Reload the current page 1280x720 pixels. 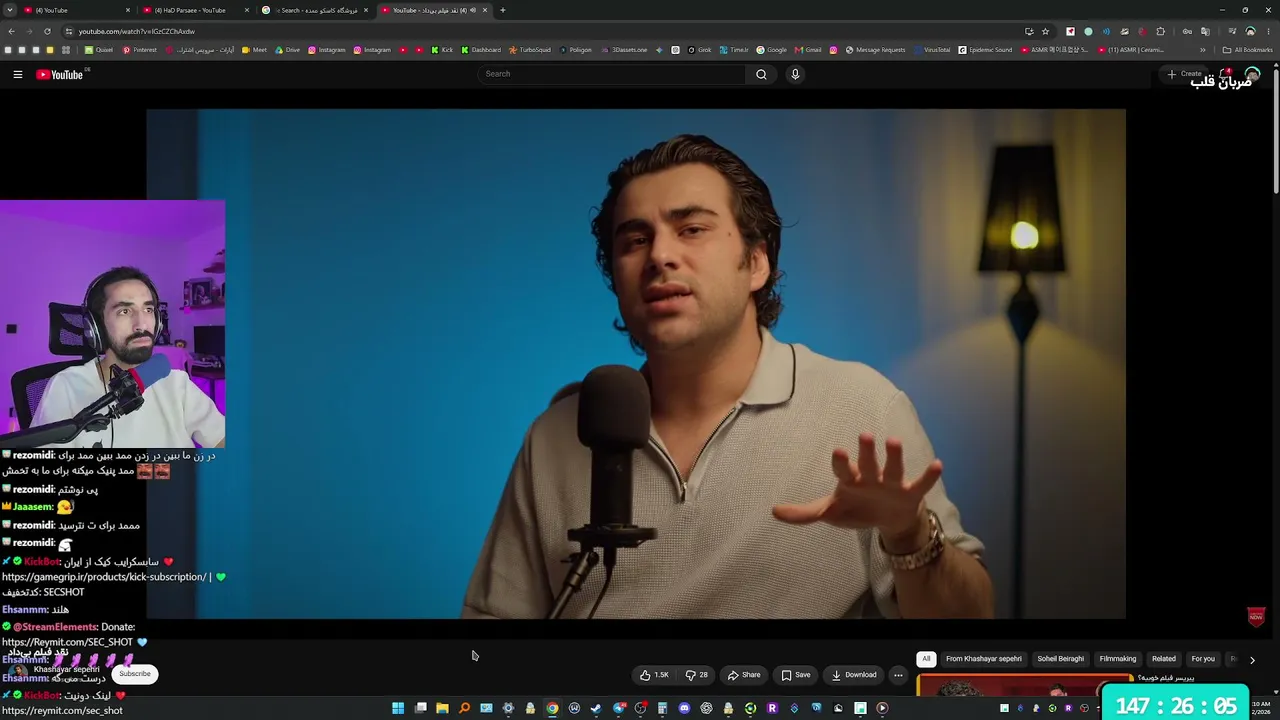46,31
